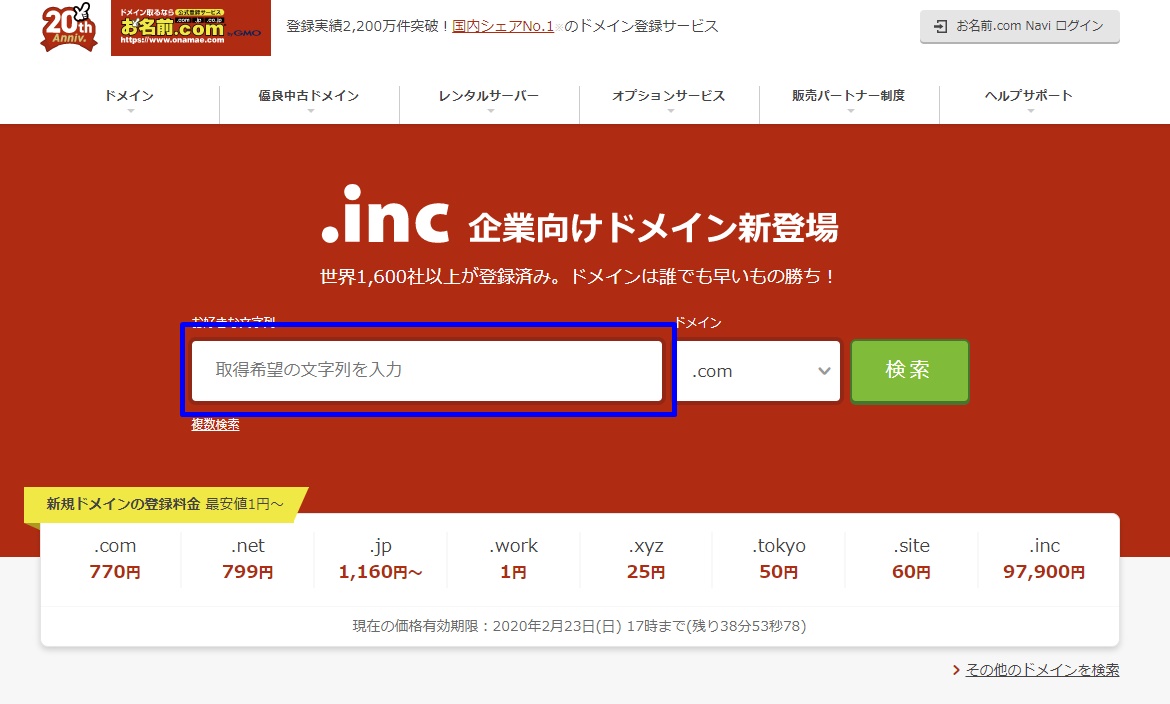Screen dimensions: 1170x704
Task: Open お名前.com Navi ログイン button
Action: coord(1019,26)
